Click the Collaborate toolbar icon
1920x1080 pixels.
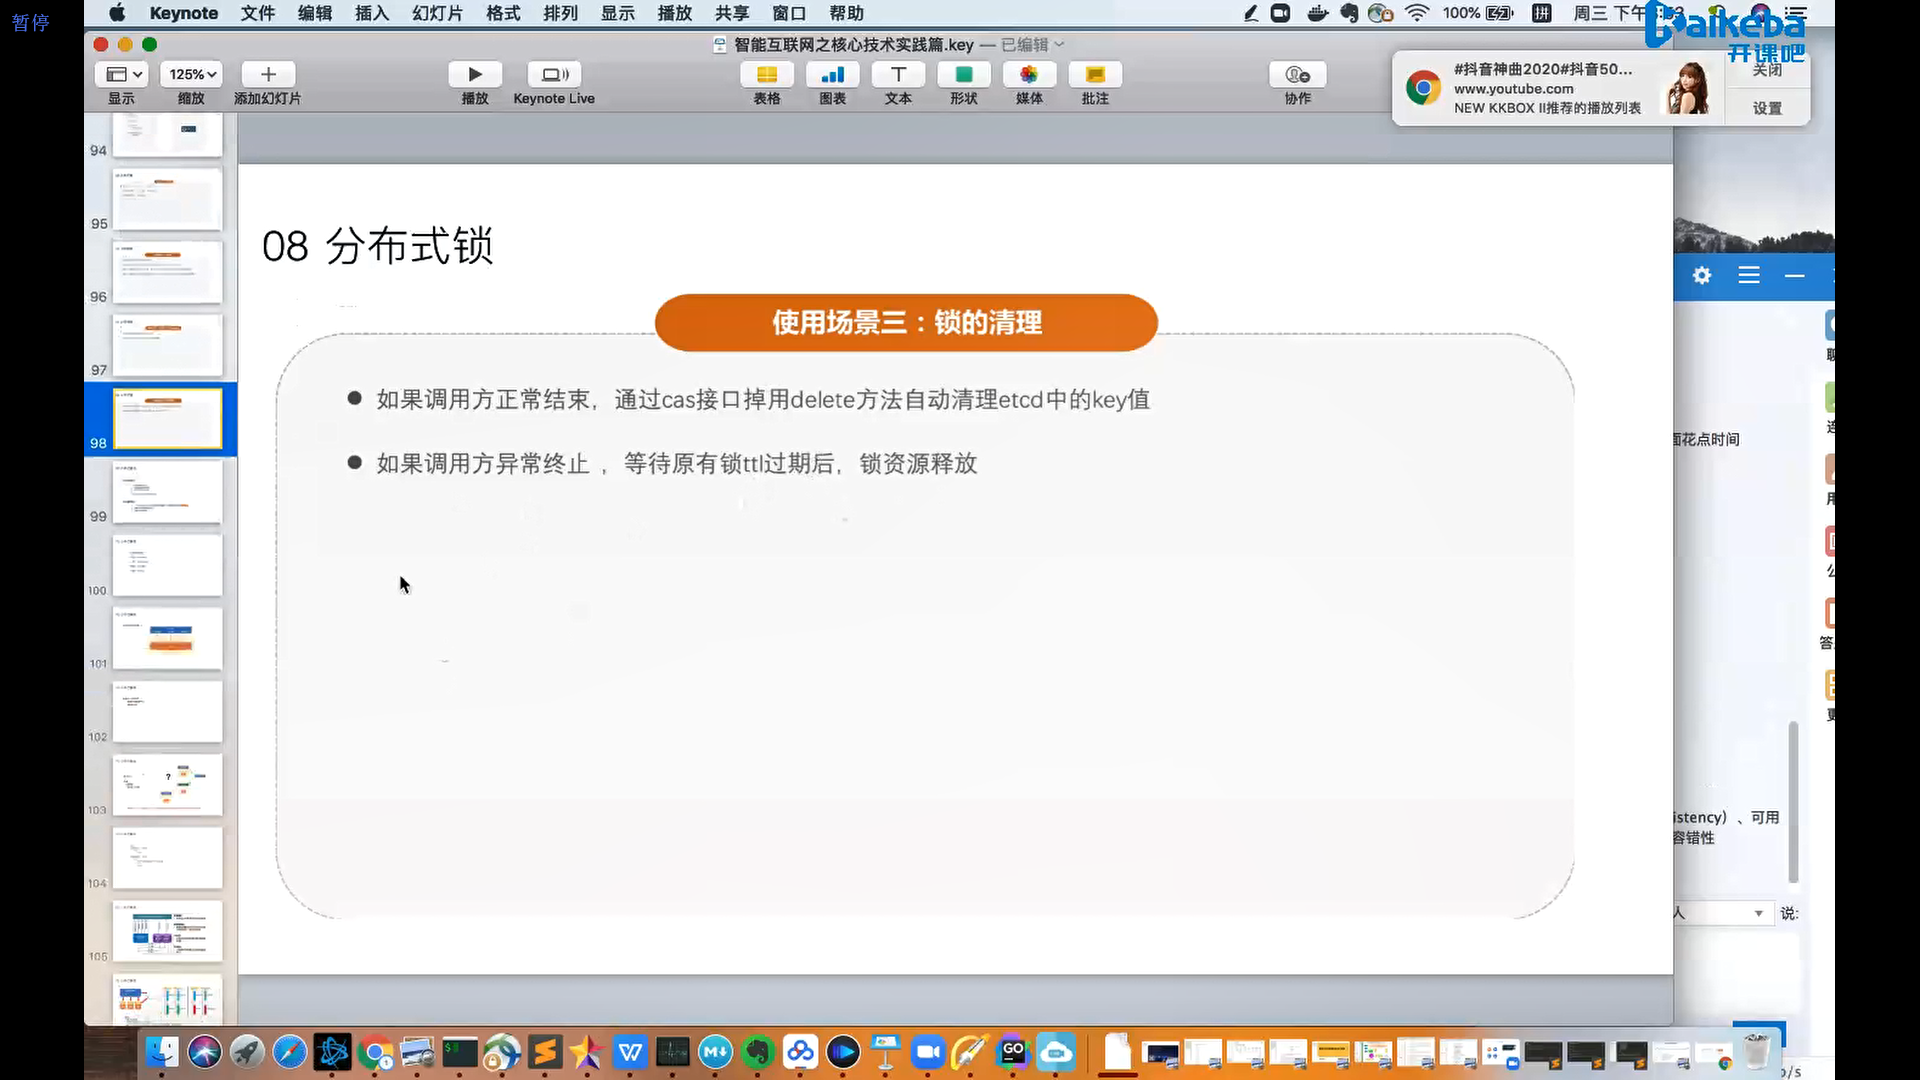point(1297,75)
